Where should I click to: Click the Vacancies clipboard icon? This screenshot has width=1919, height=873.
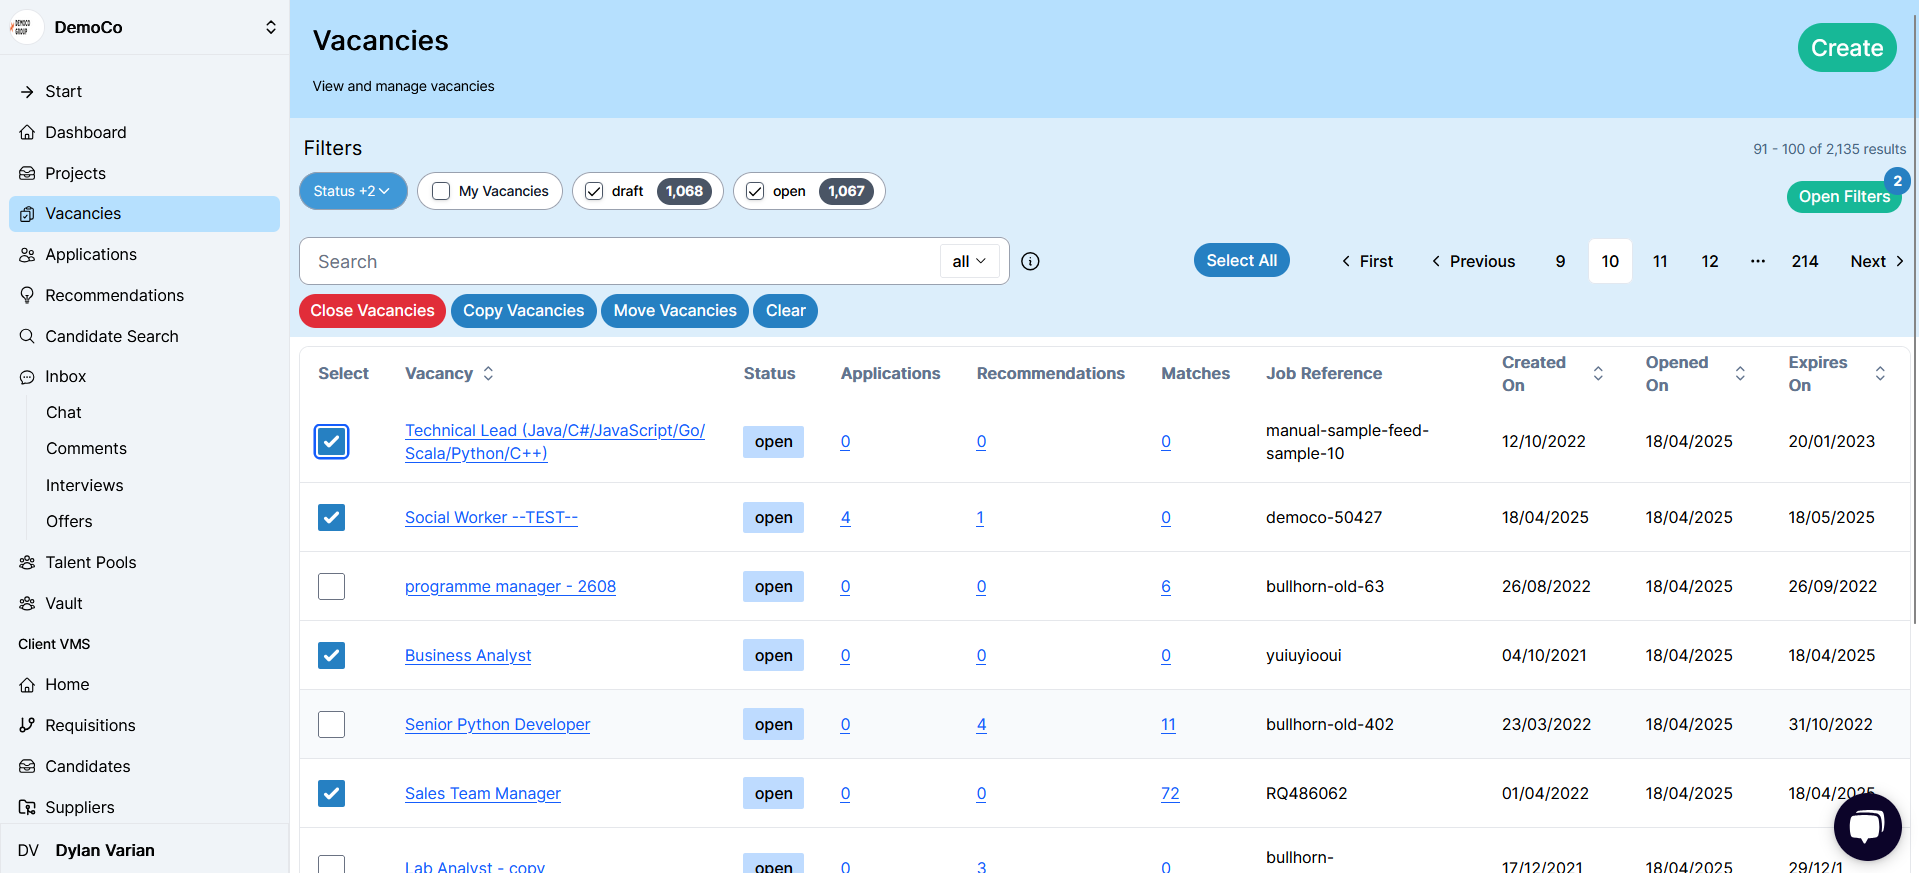(27, 214)
